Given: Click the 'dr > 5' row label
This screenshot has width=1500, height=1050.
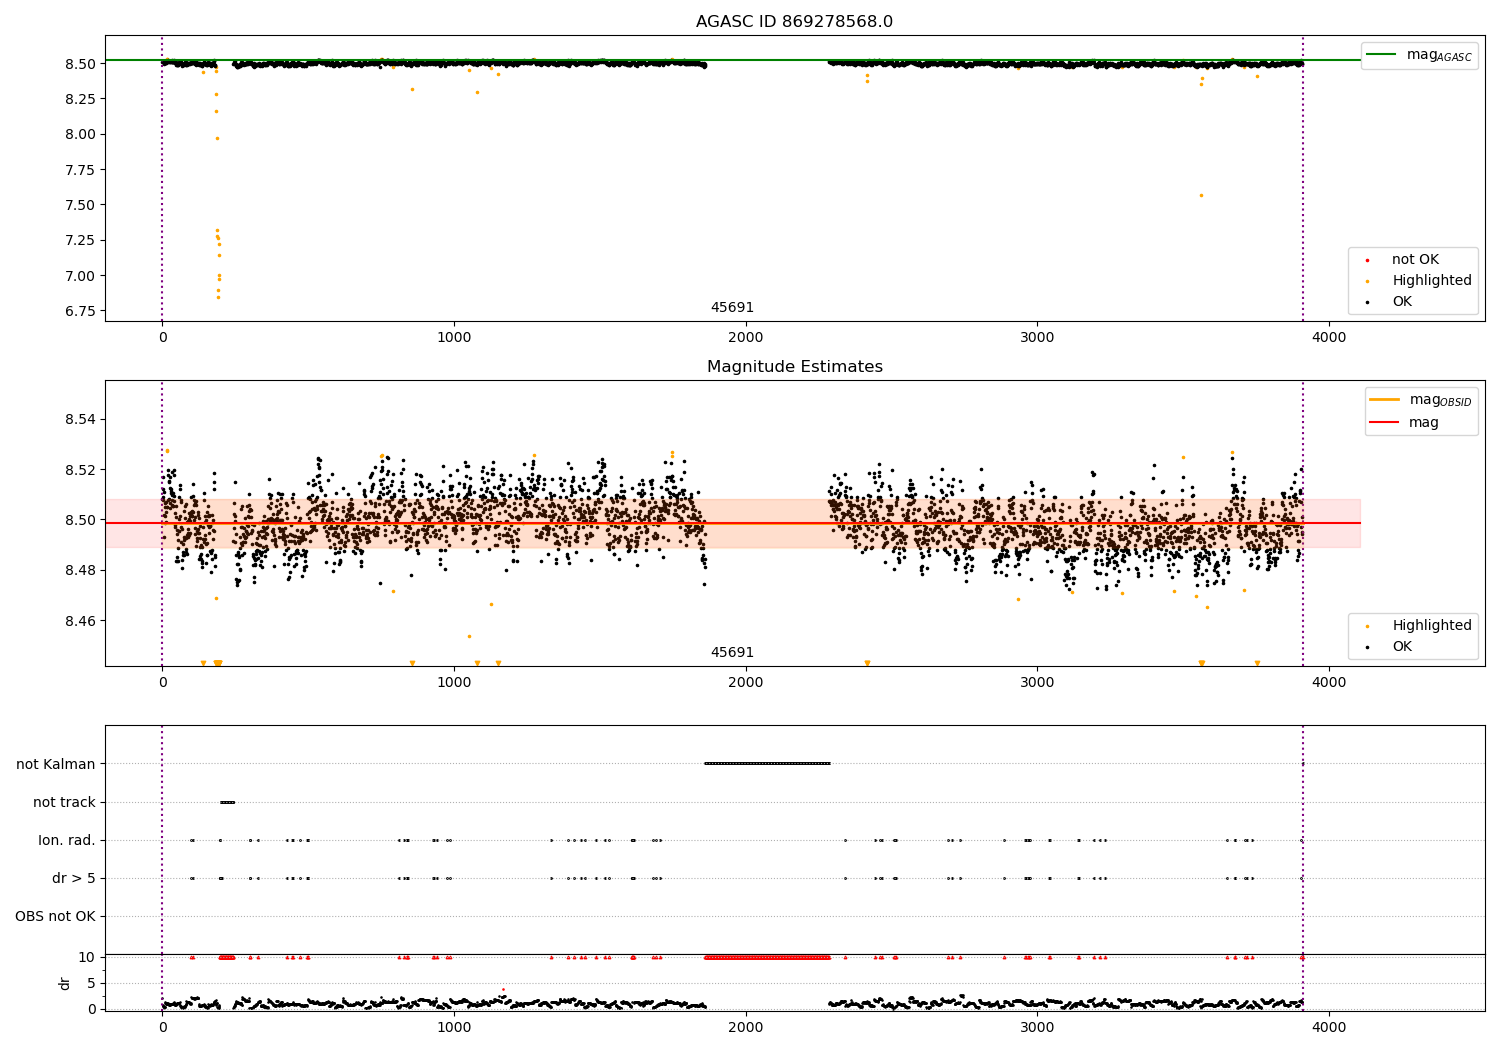Looking at the screenshot, I should (x=74, y=878).
